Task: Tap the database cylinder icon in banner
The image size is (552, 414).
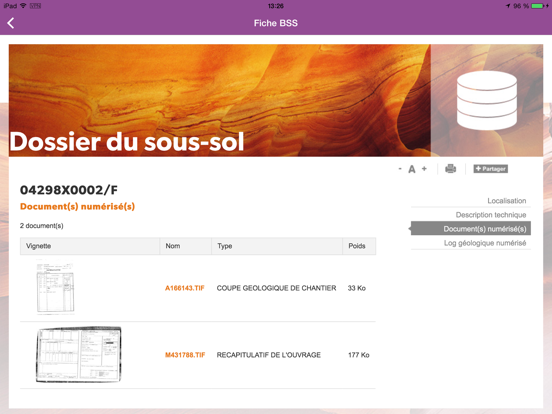Action: pyautogui.click(x=487, y=100)
